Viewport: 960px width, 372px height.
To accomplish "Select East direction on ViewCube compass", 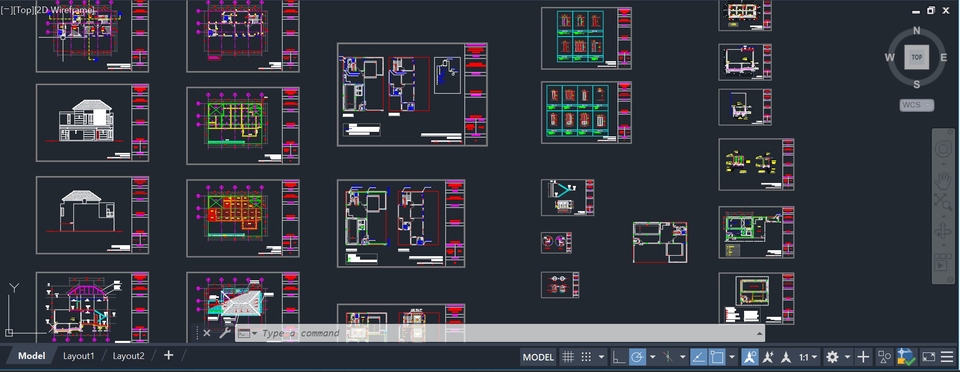I will point(943,58).
